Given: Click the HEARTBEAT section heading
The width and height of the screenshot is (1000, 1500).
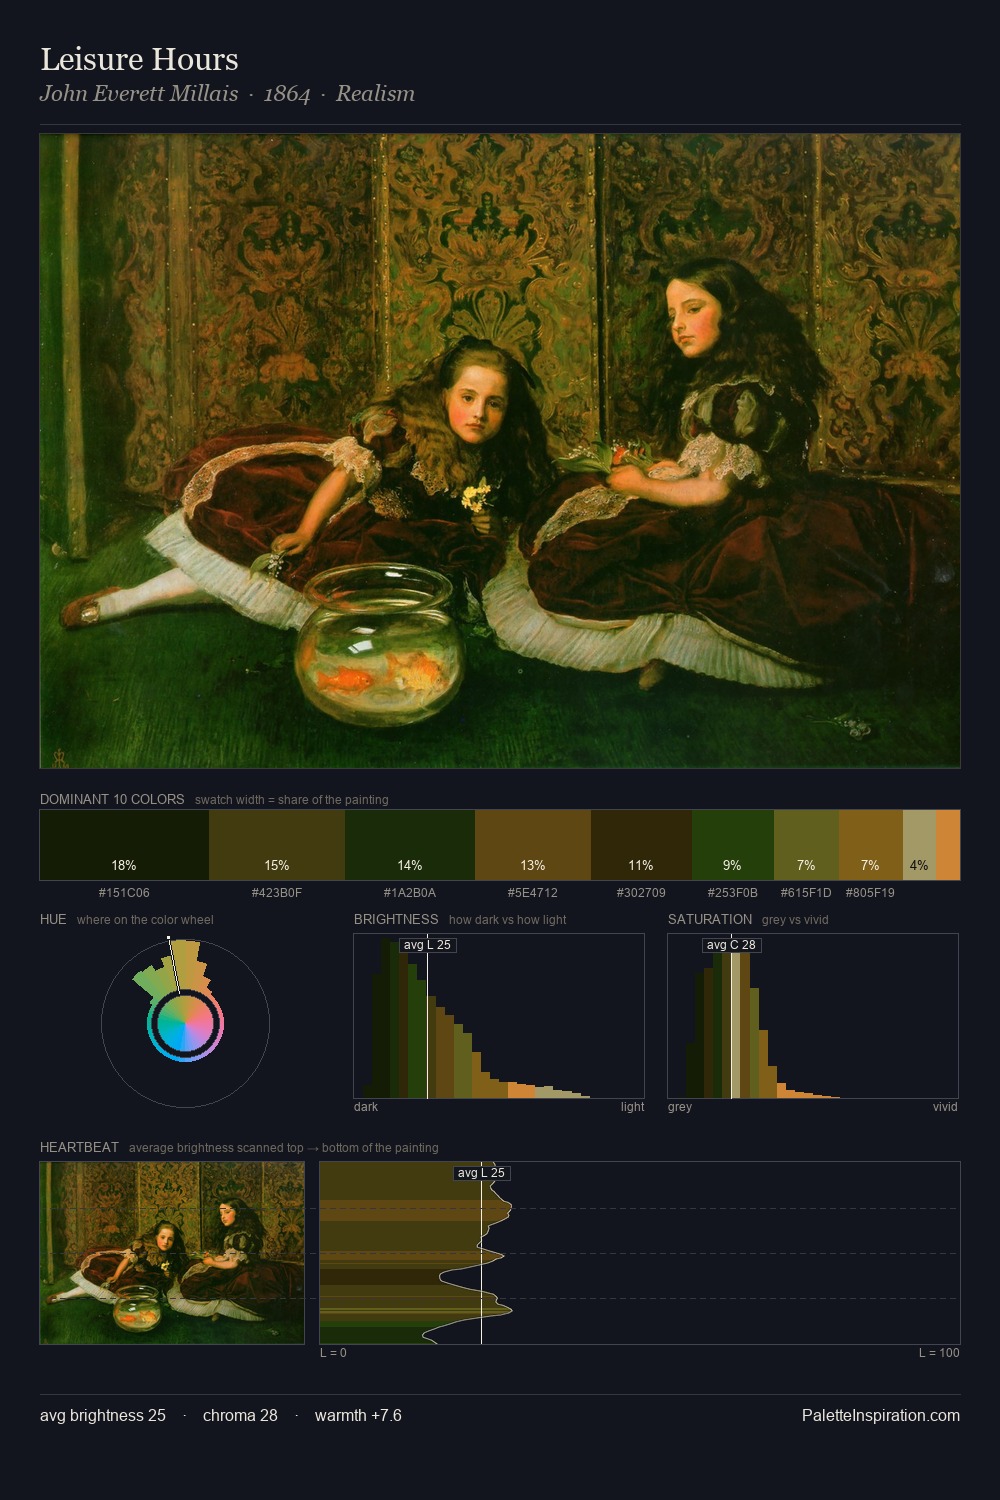Looking at the screenshot, I should click(79, 1147).
